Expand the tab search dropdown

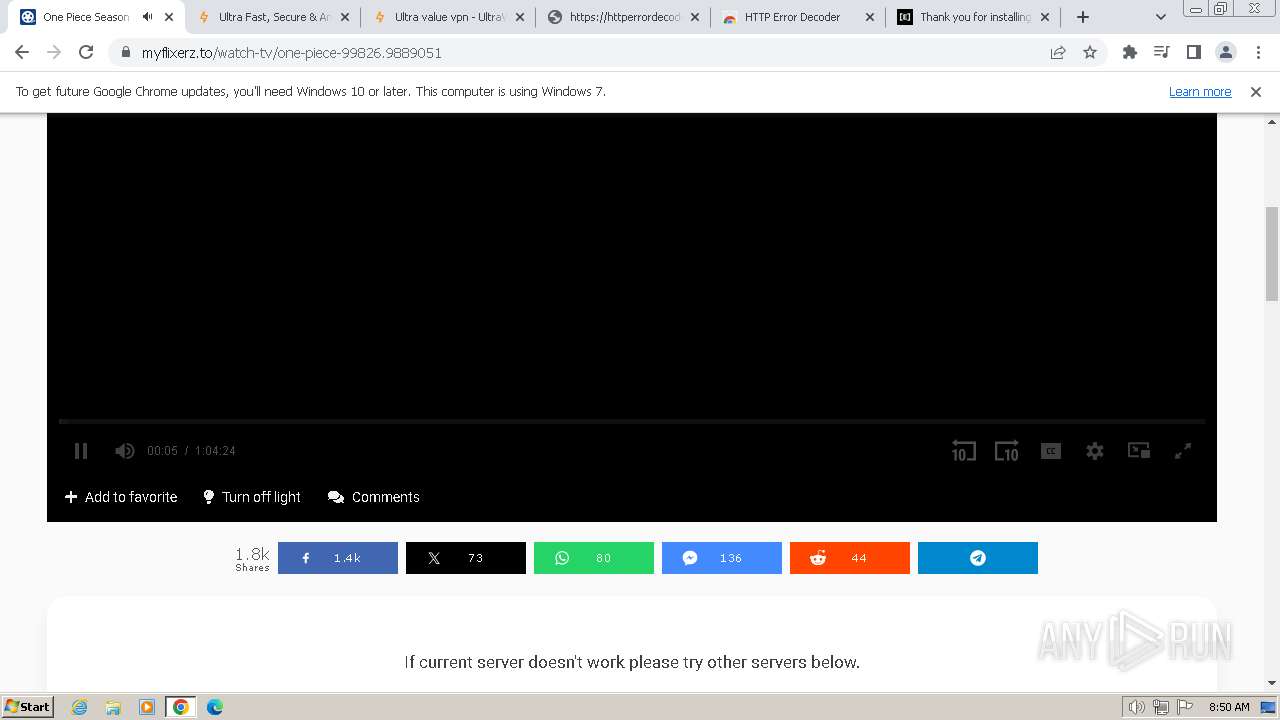tap(1160, 17)
